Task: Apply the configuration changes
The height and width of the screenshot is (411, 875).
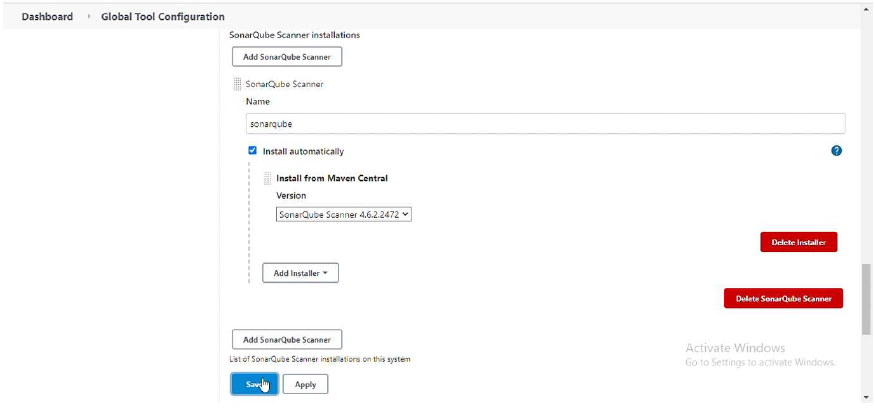Action: point(305,384)
